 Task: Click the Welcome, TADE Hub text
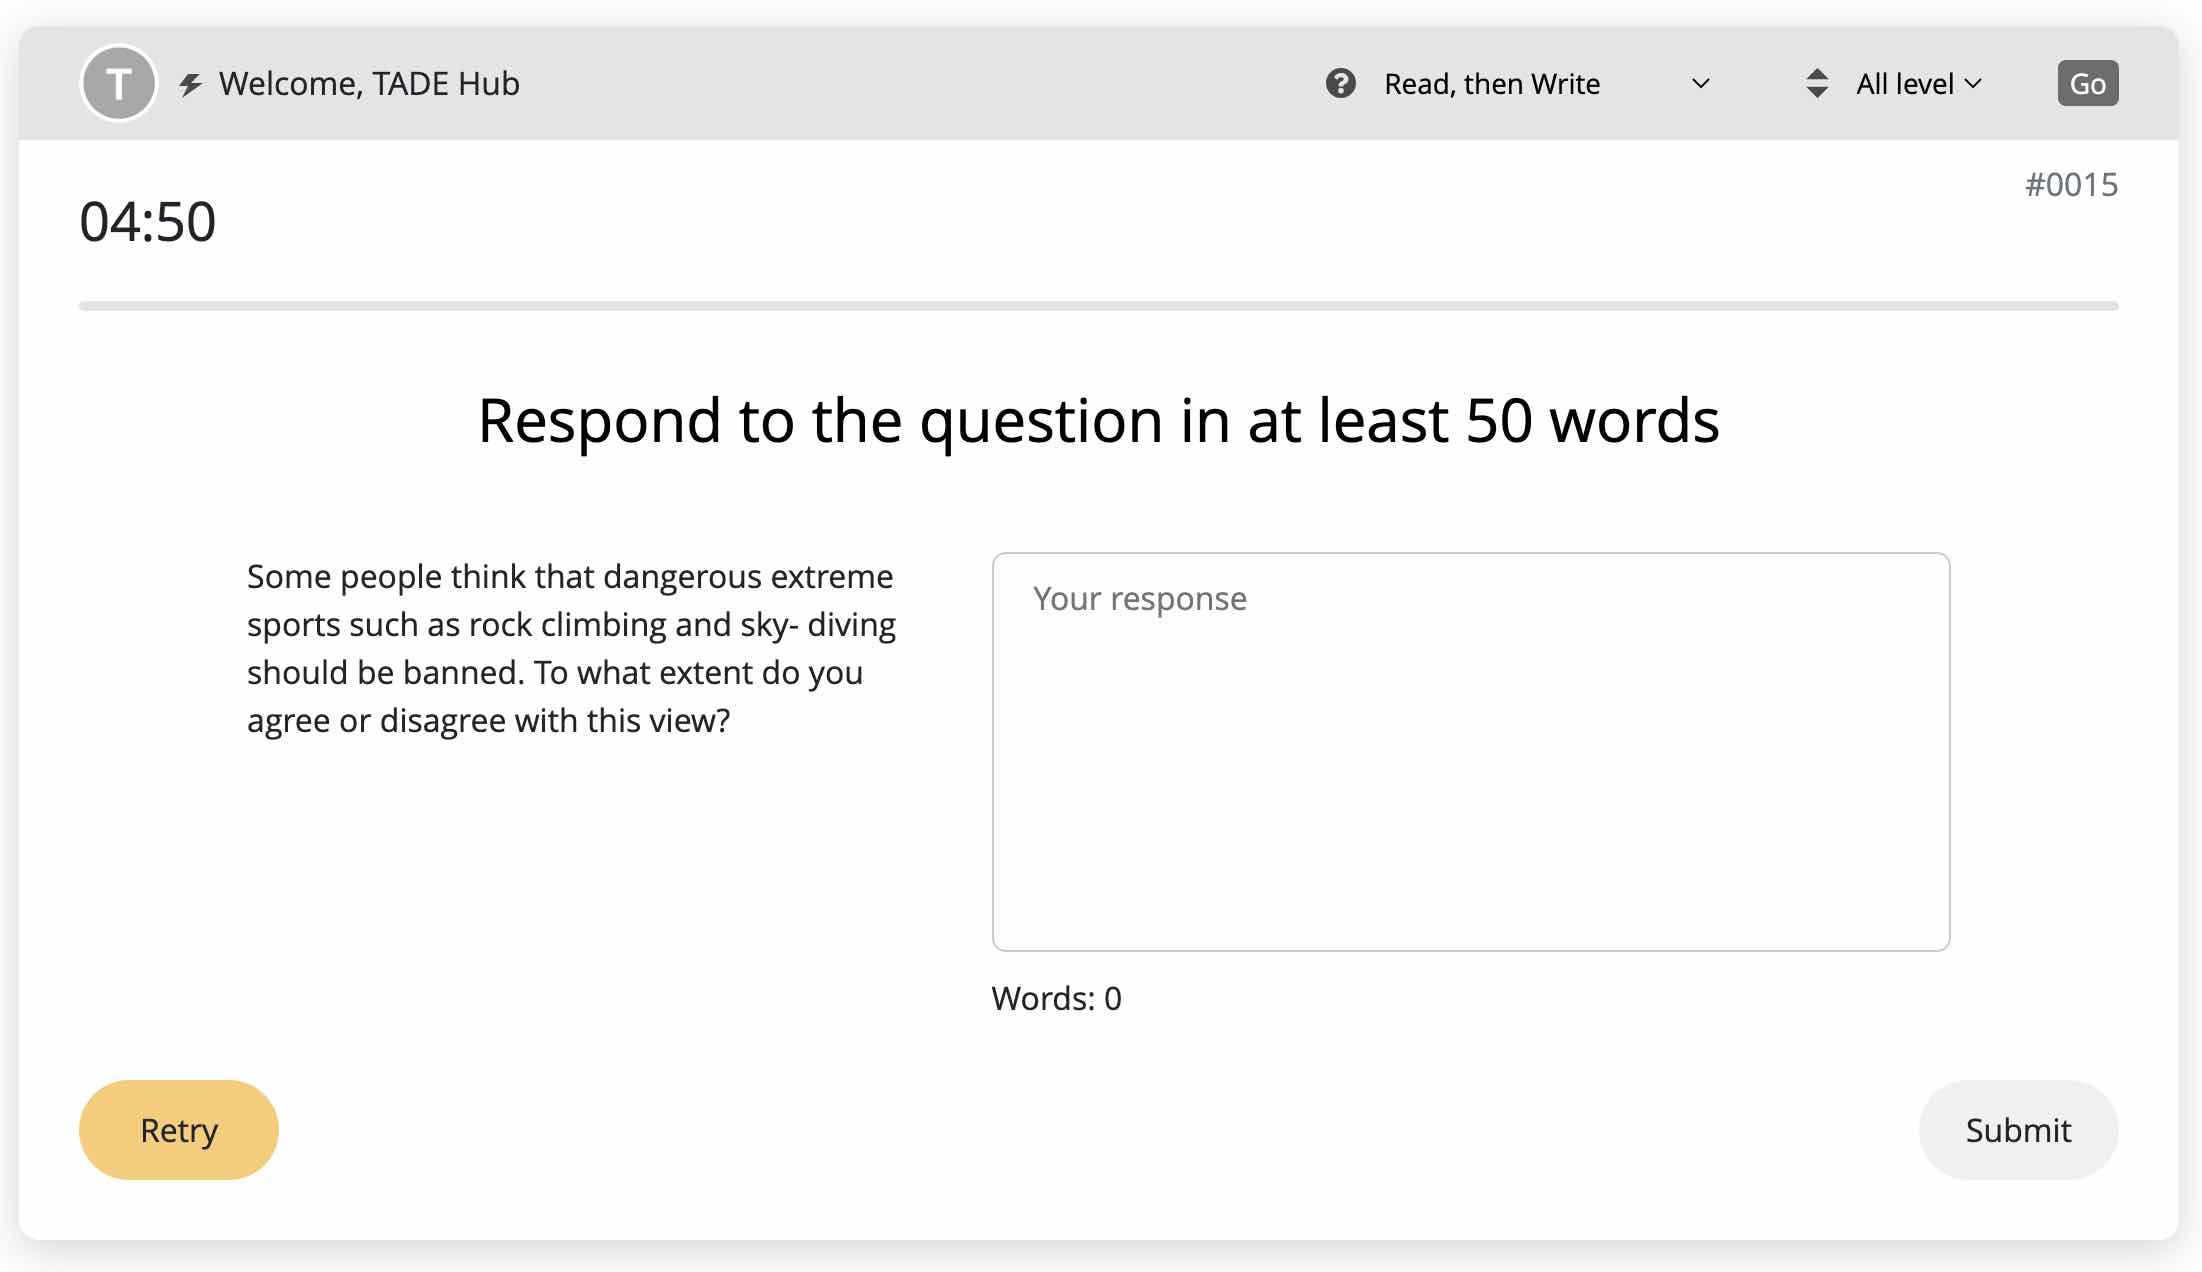369,84
